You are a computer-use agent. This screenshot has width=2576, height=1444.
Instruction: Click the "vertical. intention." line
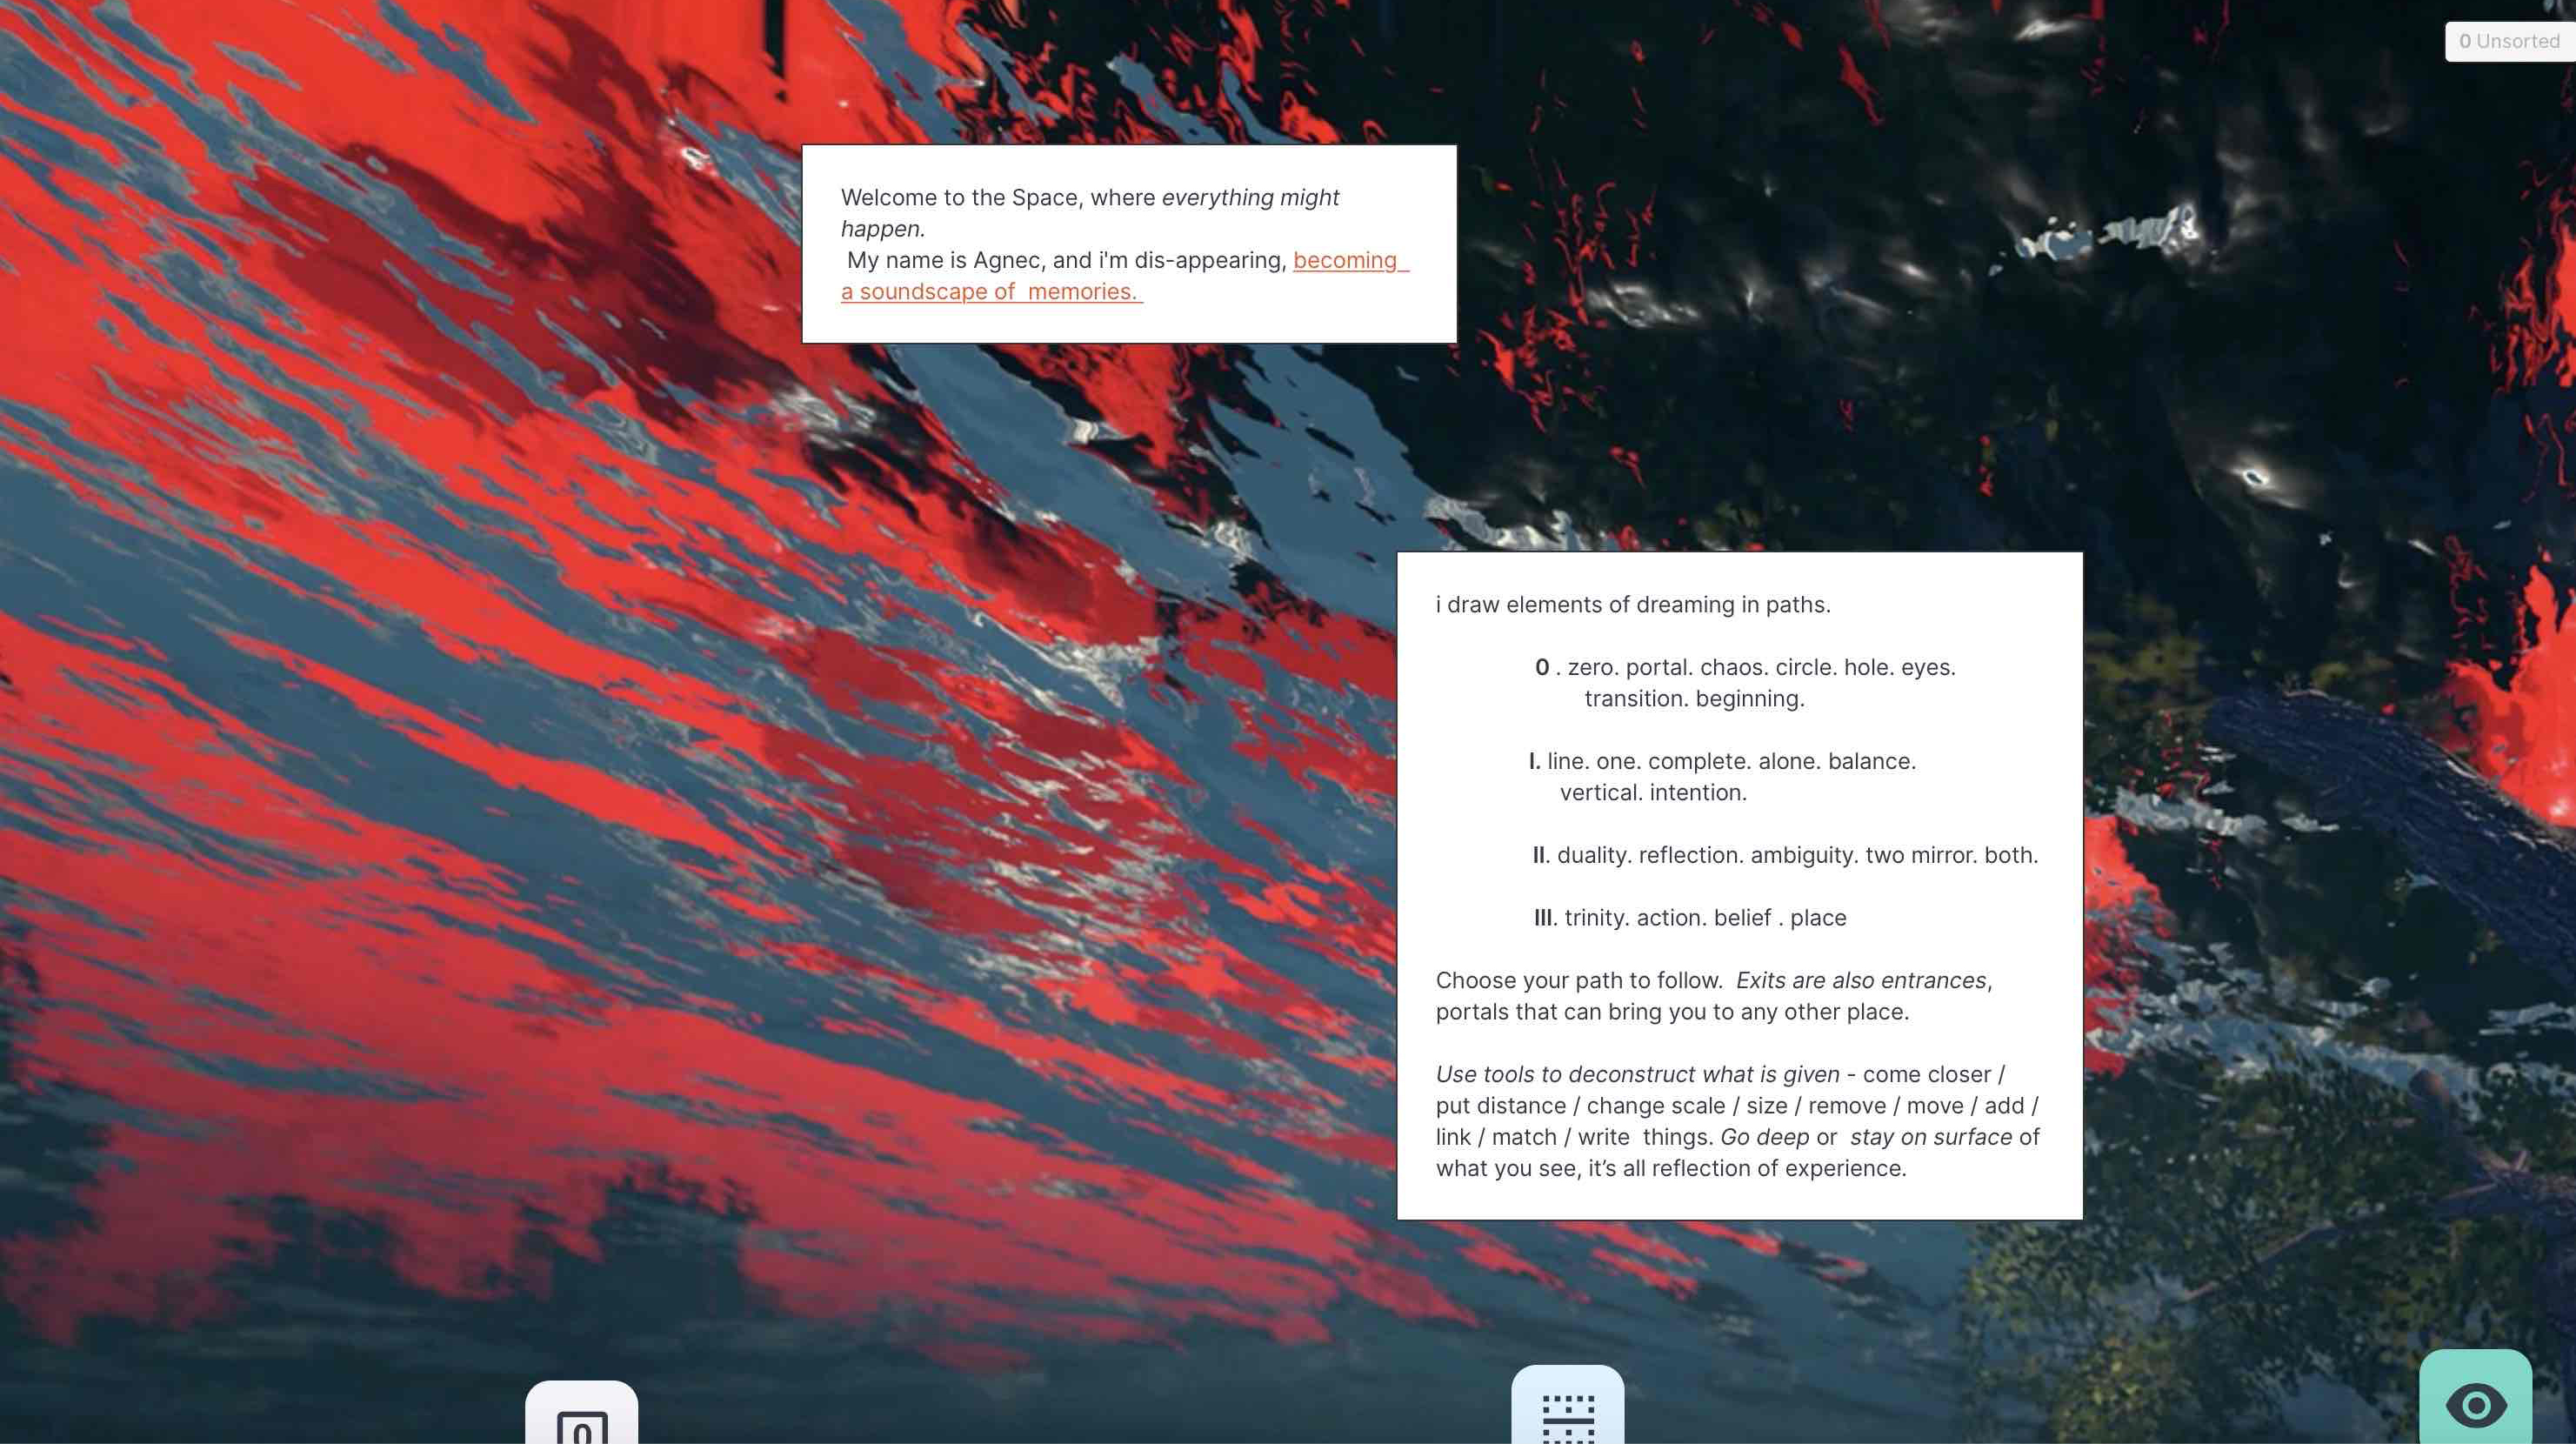pyautogui.click(x=1653, y=792)
